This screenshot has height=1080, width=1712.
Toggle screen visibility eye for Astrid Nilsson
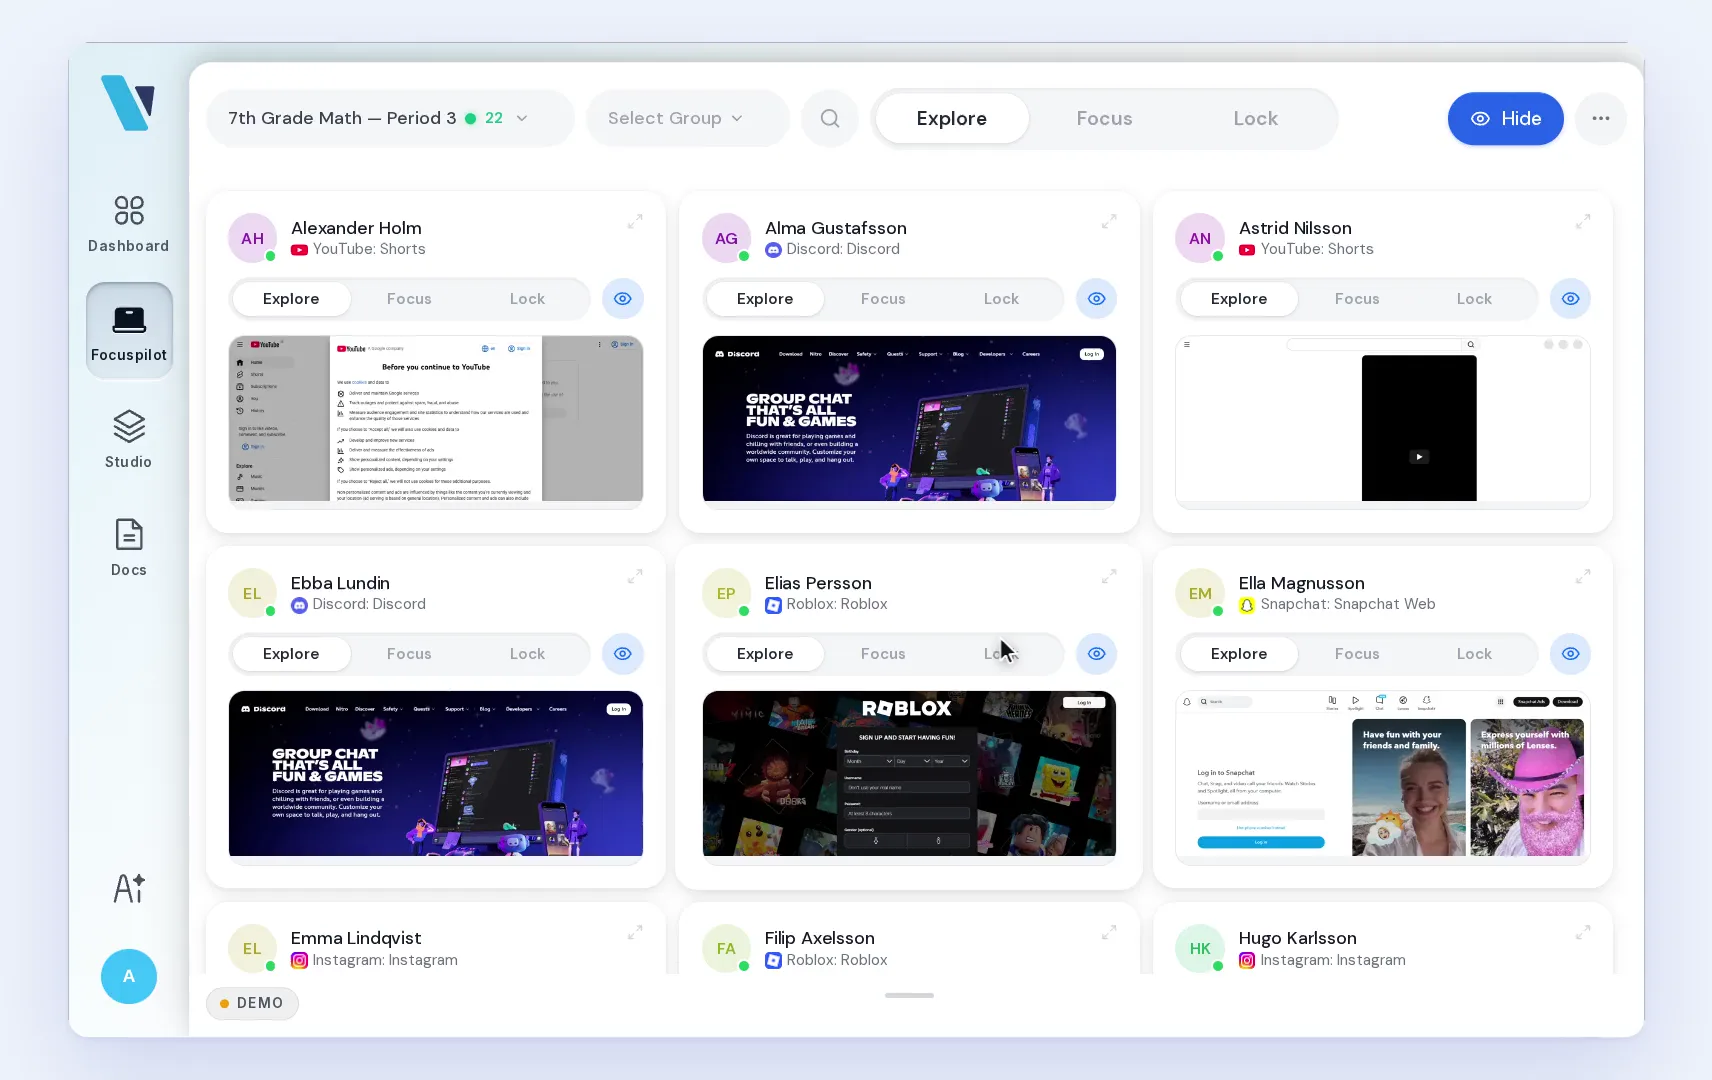(x=1571, y=299)
